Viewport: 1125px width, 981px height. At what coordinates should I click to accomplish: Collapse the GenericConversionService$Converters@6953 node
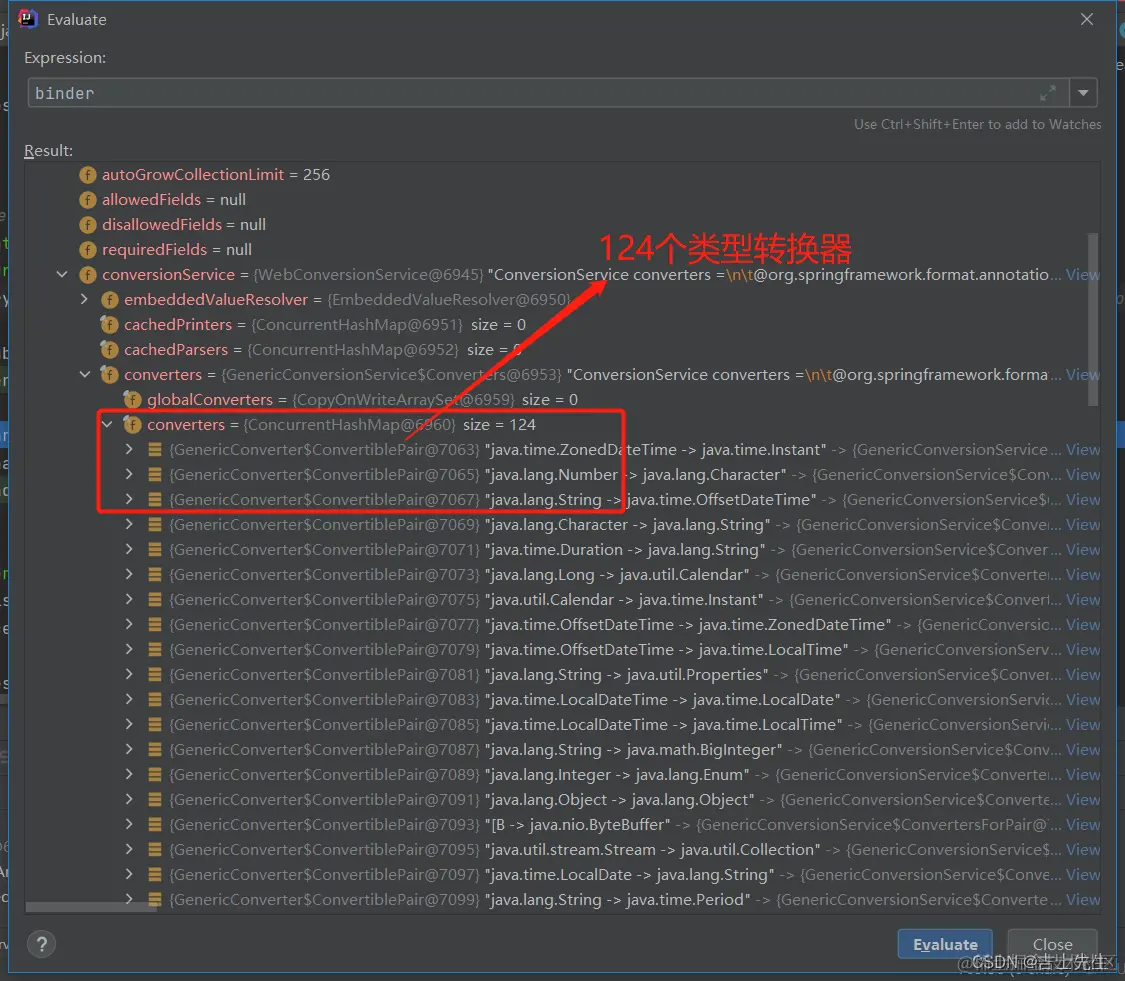85,374
